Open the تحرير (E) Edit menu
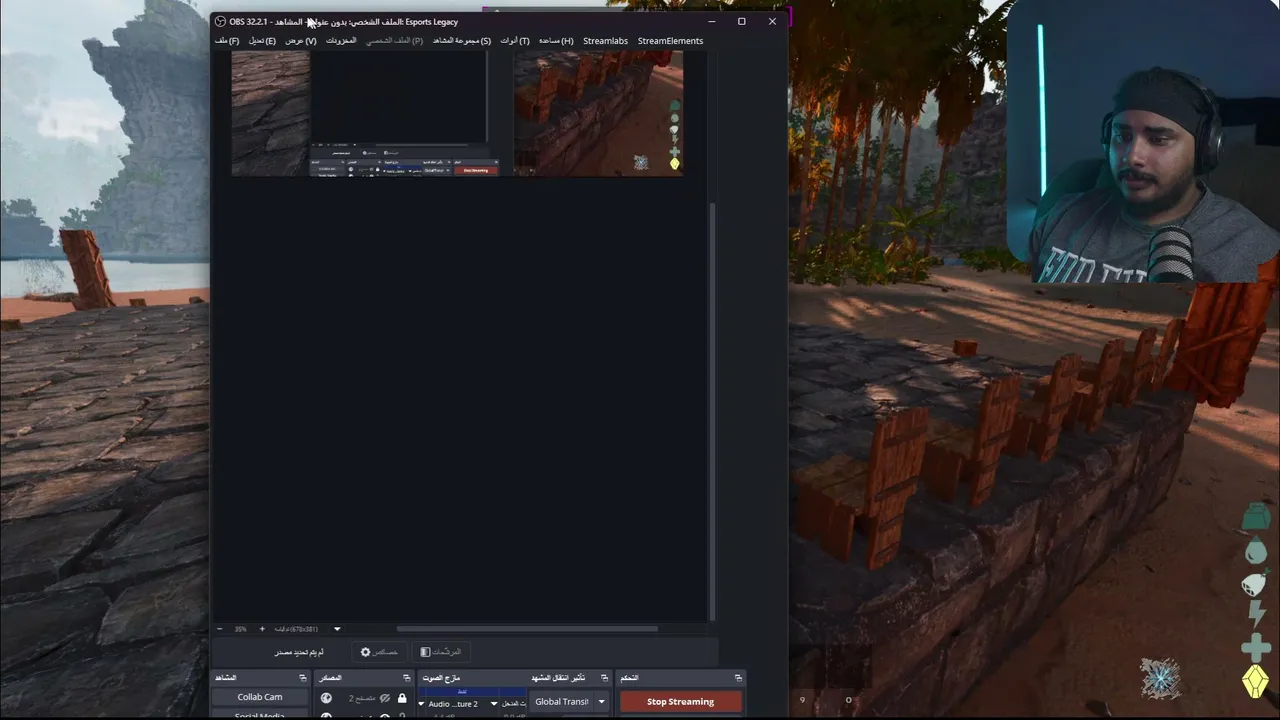 (x=262, y=41)
